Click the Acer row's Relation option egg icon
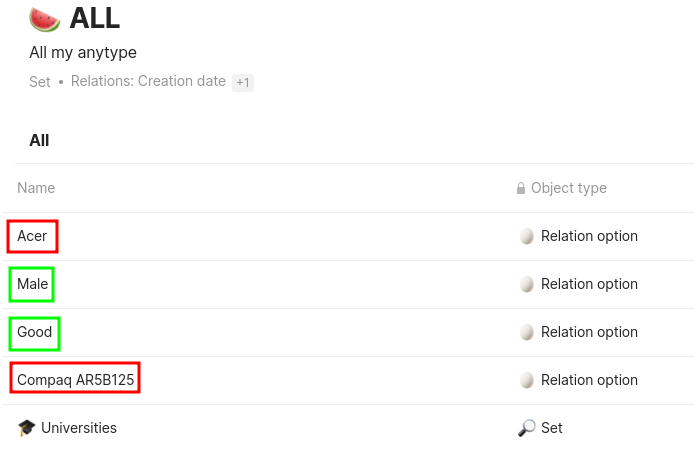Viewport: 694px width, 452px height. coord(527,236)
